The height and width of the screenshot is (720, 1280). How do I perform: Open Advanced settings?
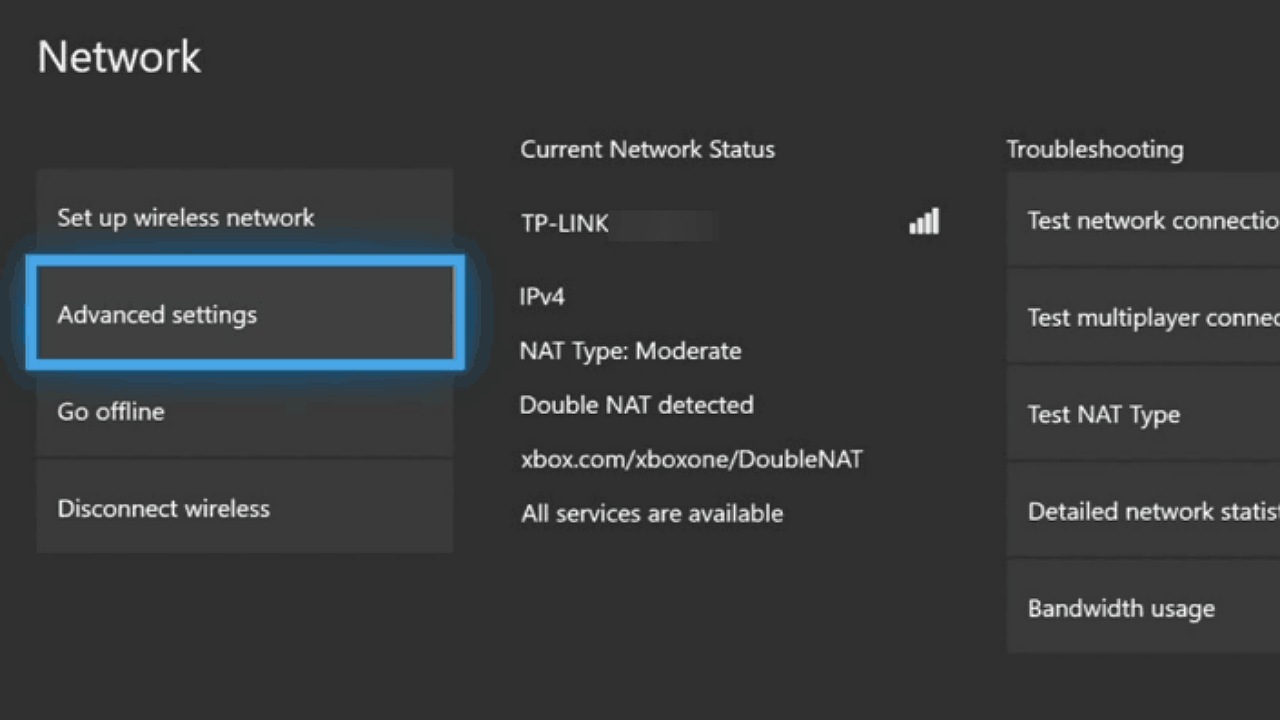(244, 314)
